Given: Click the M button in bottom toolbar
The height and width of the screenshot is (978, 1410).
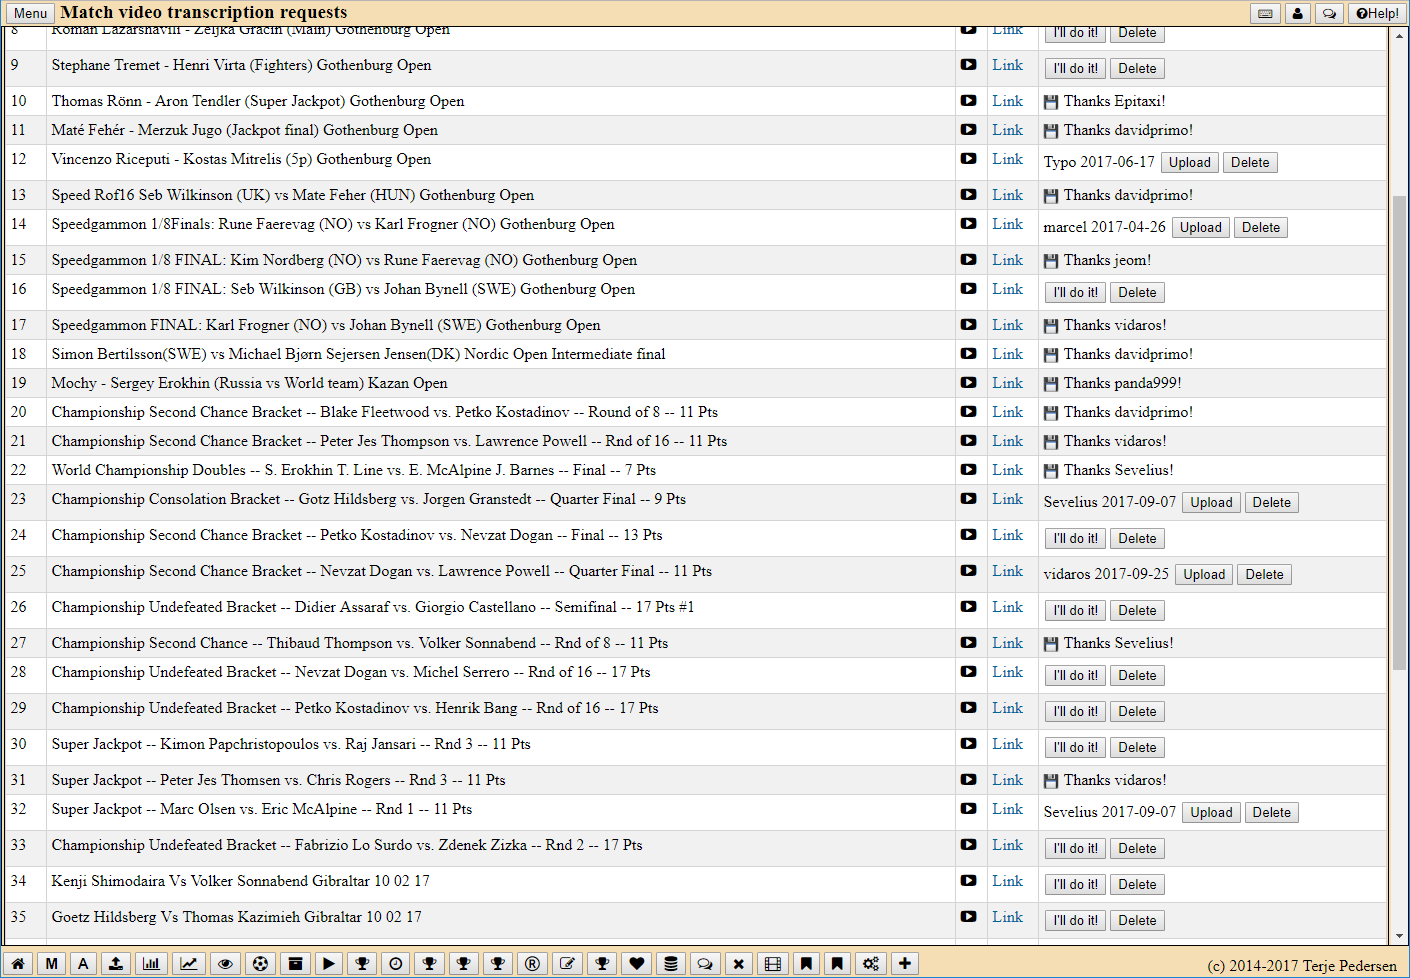Looking at the screenshot, I should 51,964.
